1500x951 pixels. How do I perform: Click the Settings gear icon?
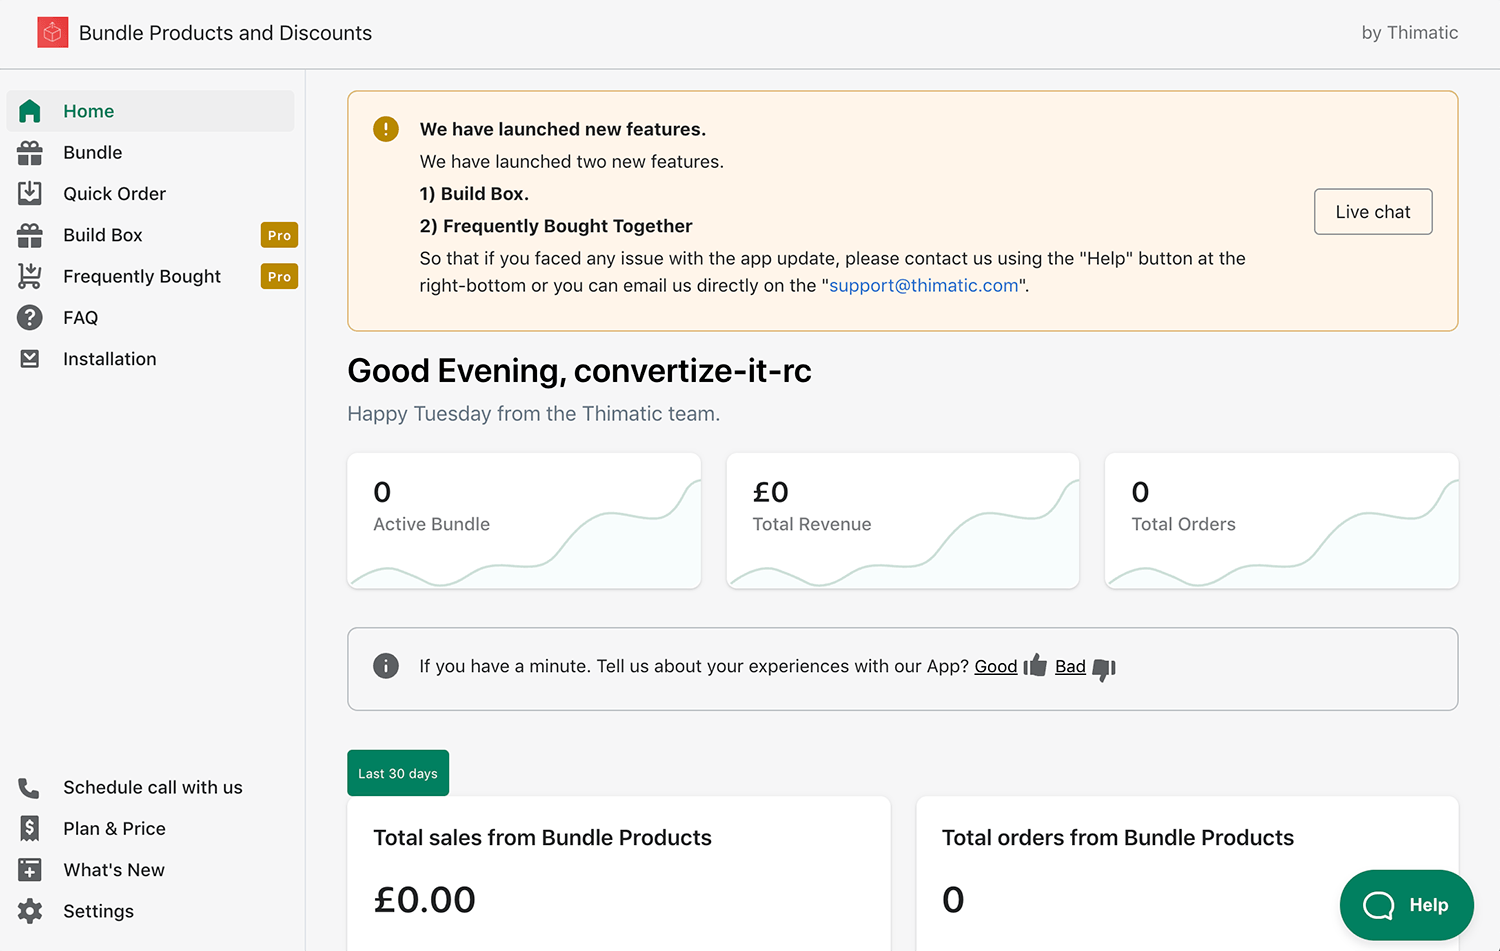click(x=30, y=911)
